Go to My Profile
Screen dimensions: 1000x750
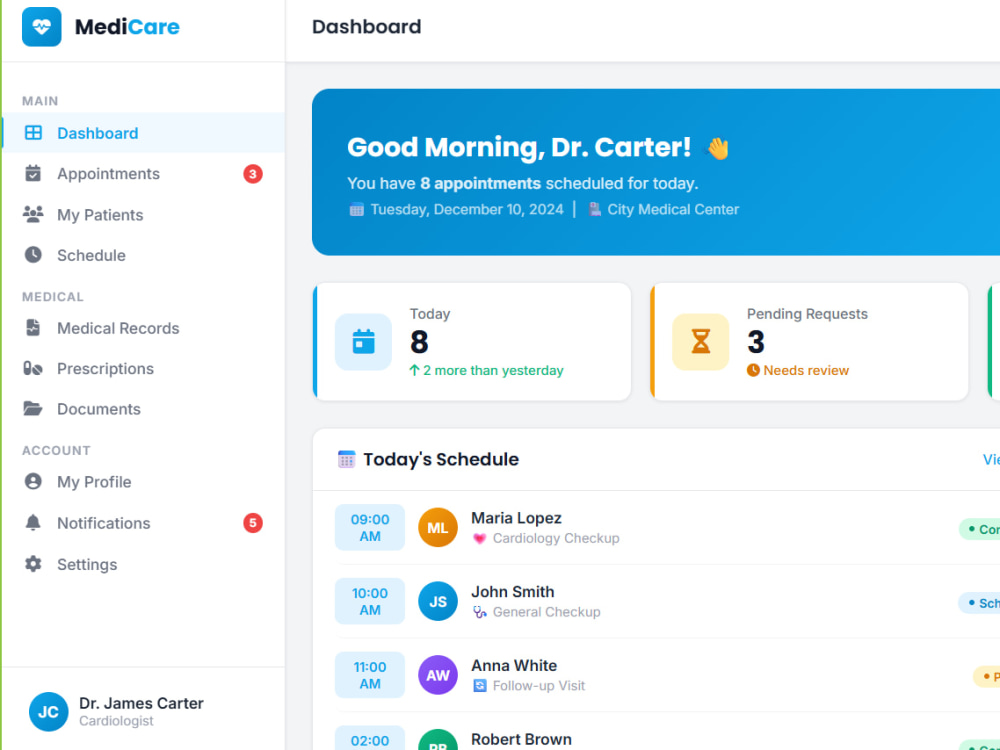pos(143,482)
